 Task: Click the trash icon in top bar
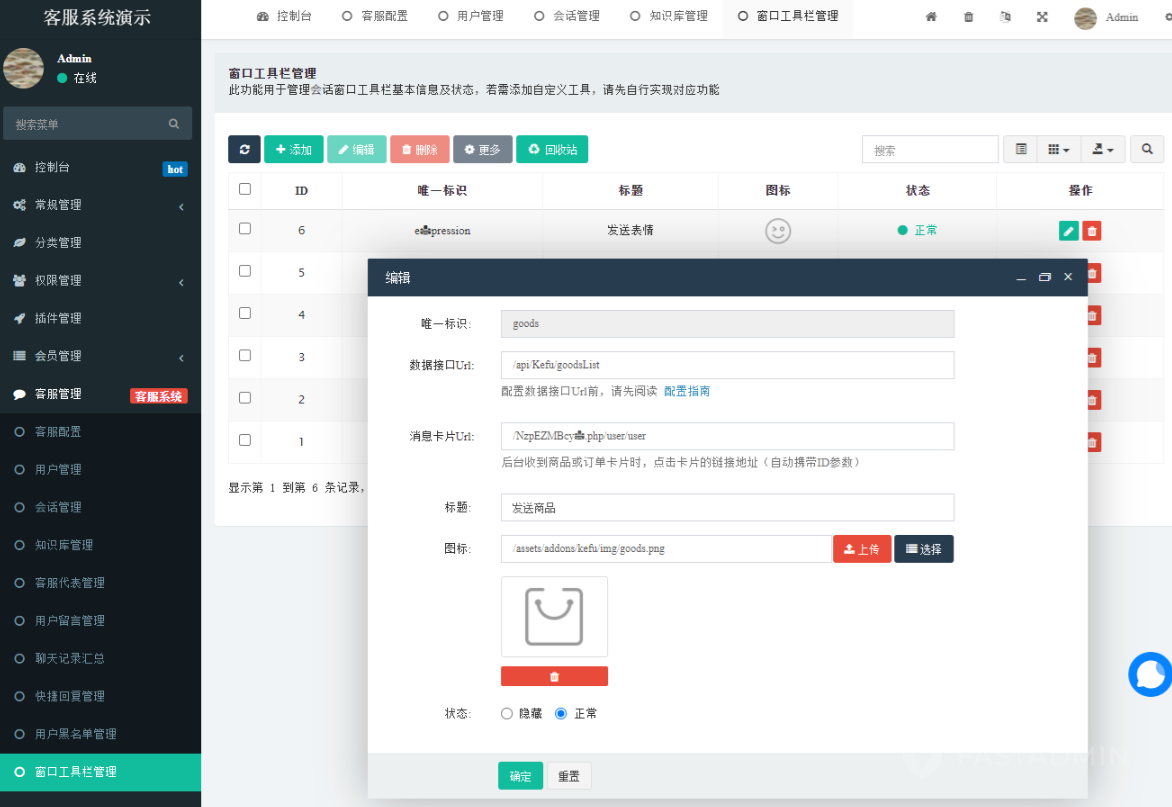coord(968,17)
